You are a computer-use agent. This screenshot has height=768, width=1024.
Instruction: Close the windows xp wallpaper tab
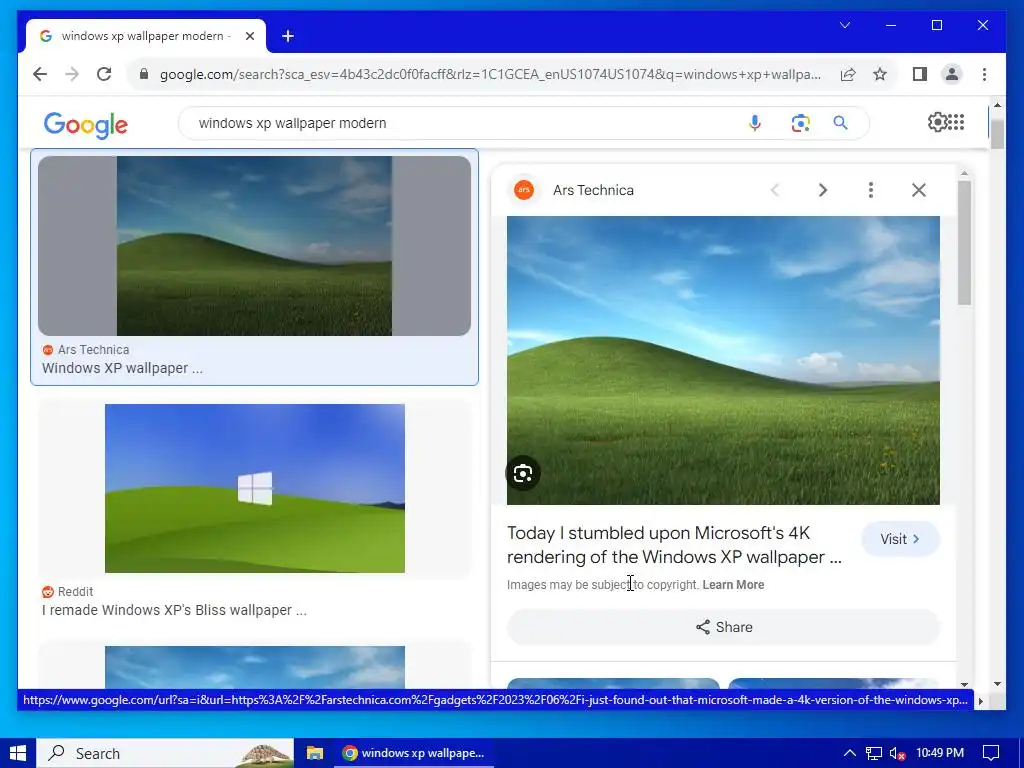[x=249, y=36]
